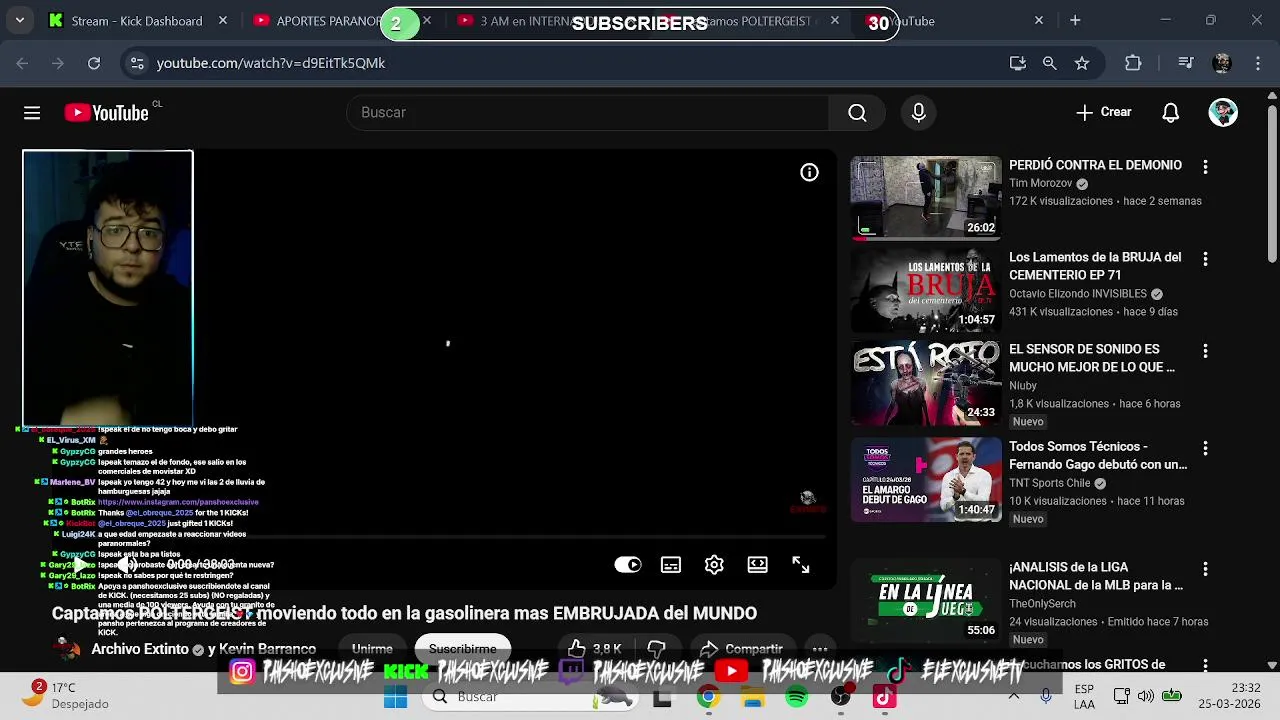Viewport: 1280px width, 720px height.
Task: Open Spotify from the taskbar
Action: tap(797, 697)
